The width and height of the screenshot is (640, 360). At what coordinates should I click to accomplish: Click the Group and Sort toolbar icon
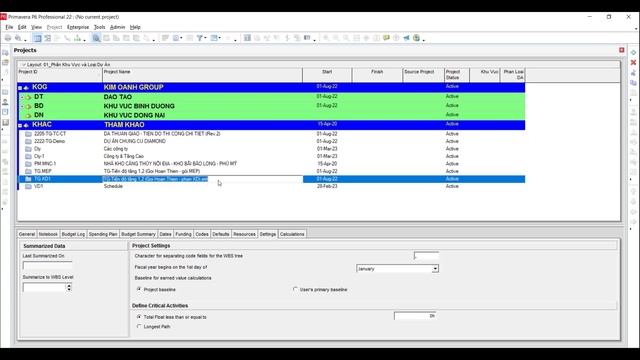(215, 38)
